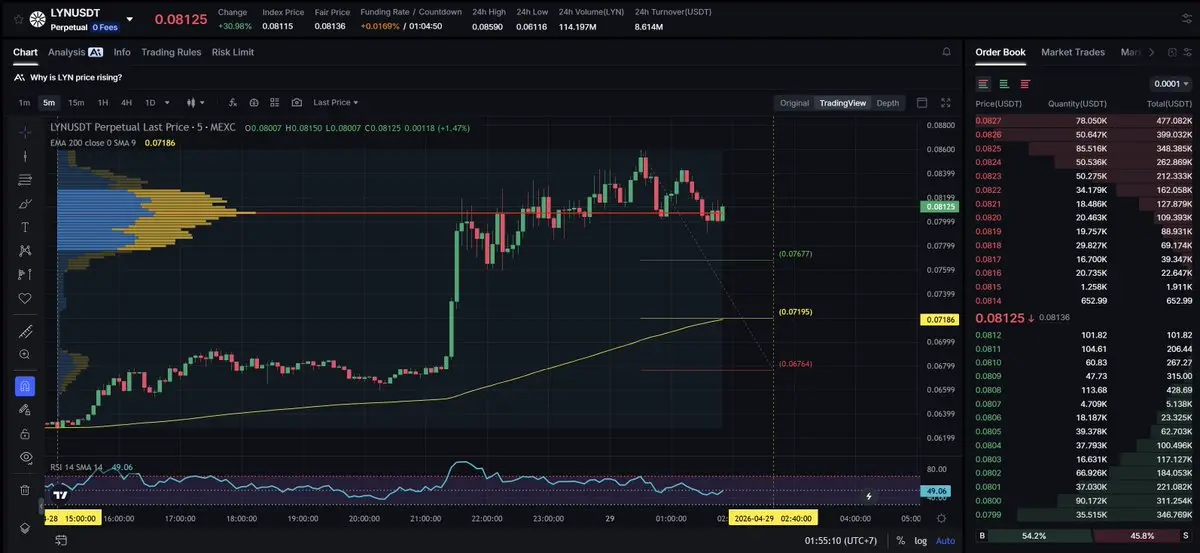Show bids-only green order book view

click(1004, 84)
